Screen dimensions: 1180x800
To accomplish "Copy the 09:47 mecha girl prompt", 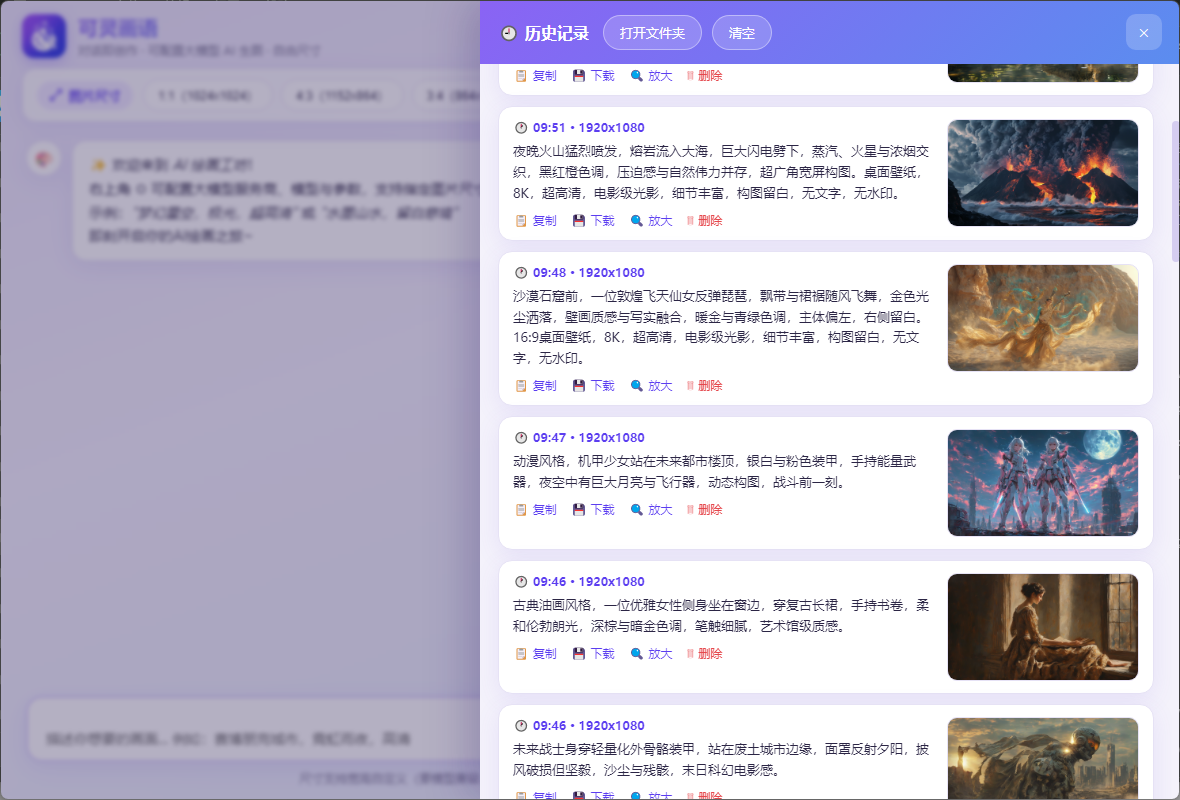I will click(536, 510).
